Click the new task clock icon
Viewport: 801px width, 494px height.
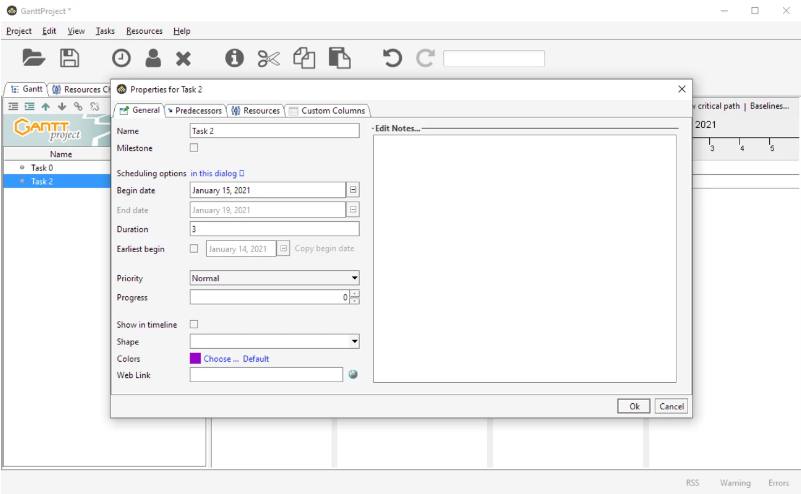pyautogui.click(x=120, y=59)
